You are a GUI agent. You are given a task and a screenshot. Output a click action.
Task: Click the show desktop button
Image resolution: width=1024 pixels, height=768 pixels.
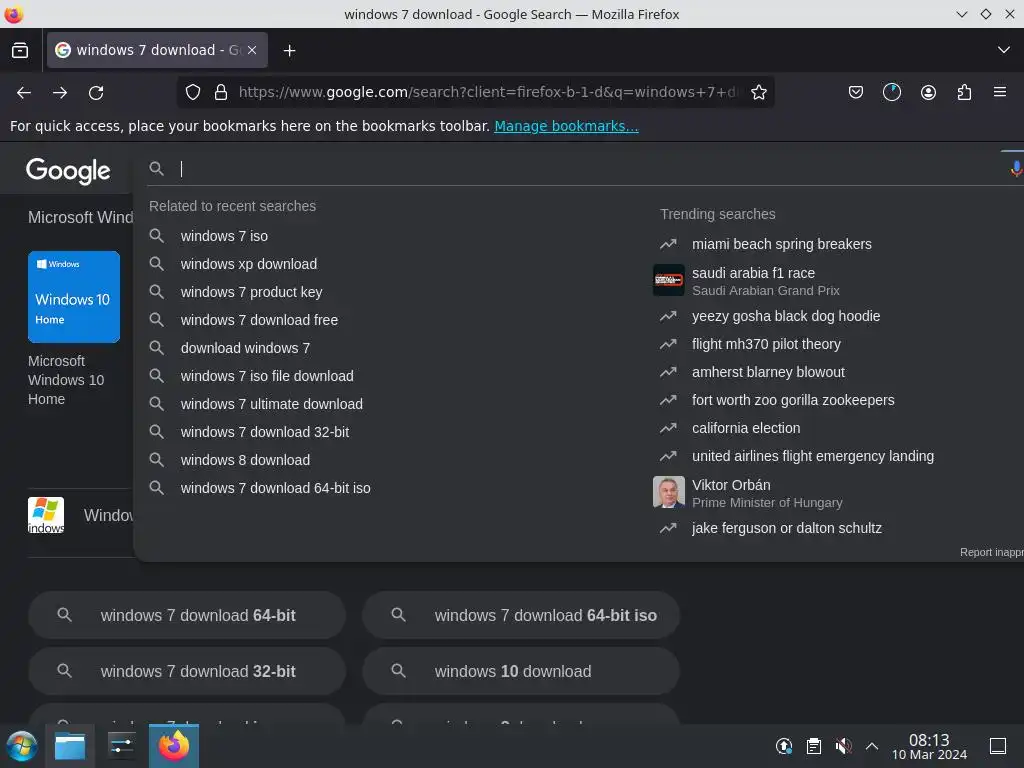click(998, 746)
